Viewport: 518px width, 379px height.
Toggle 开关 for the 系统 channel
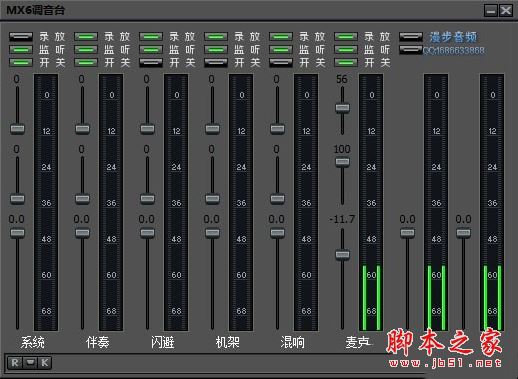[x=21, y=62]
